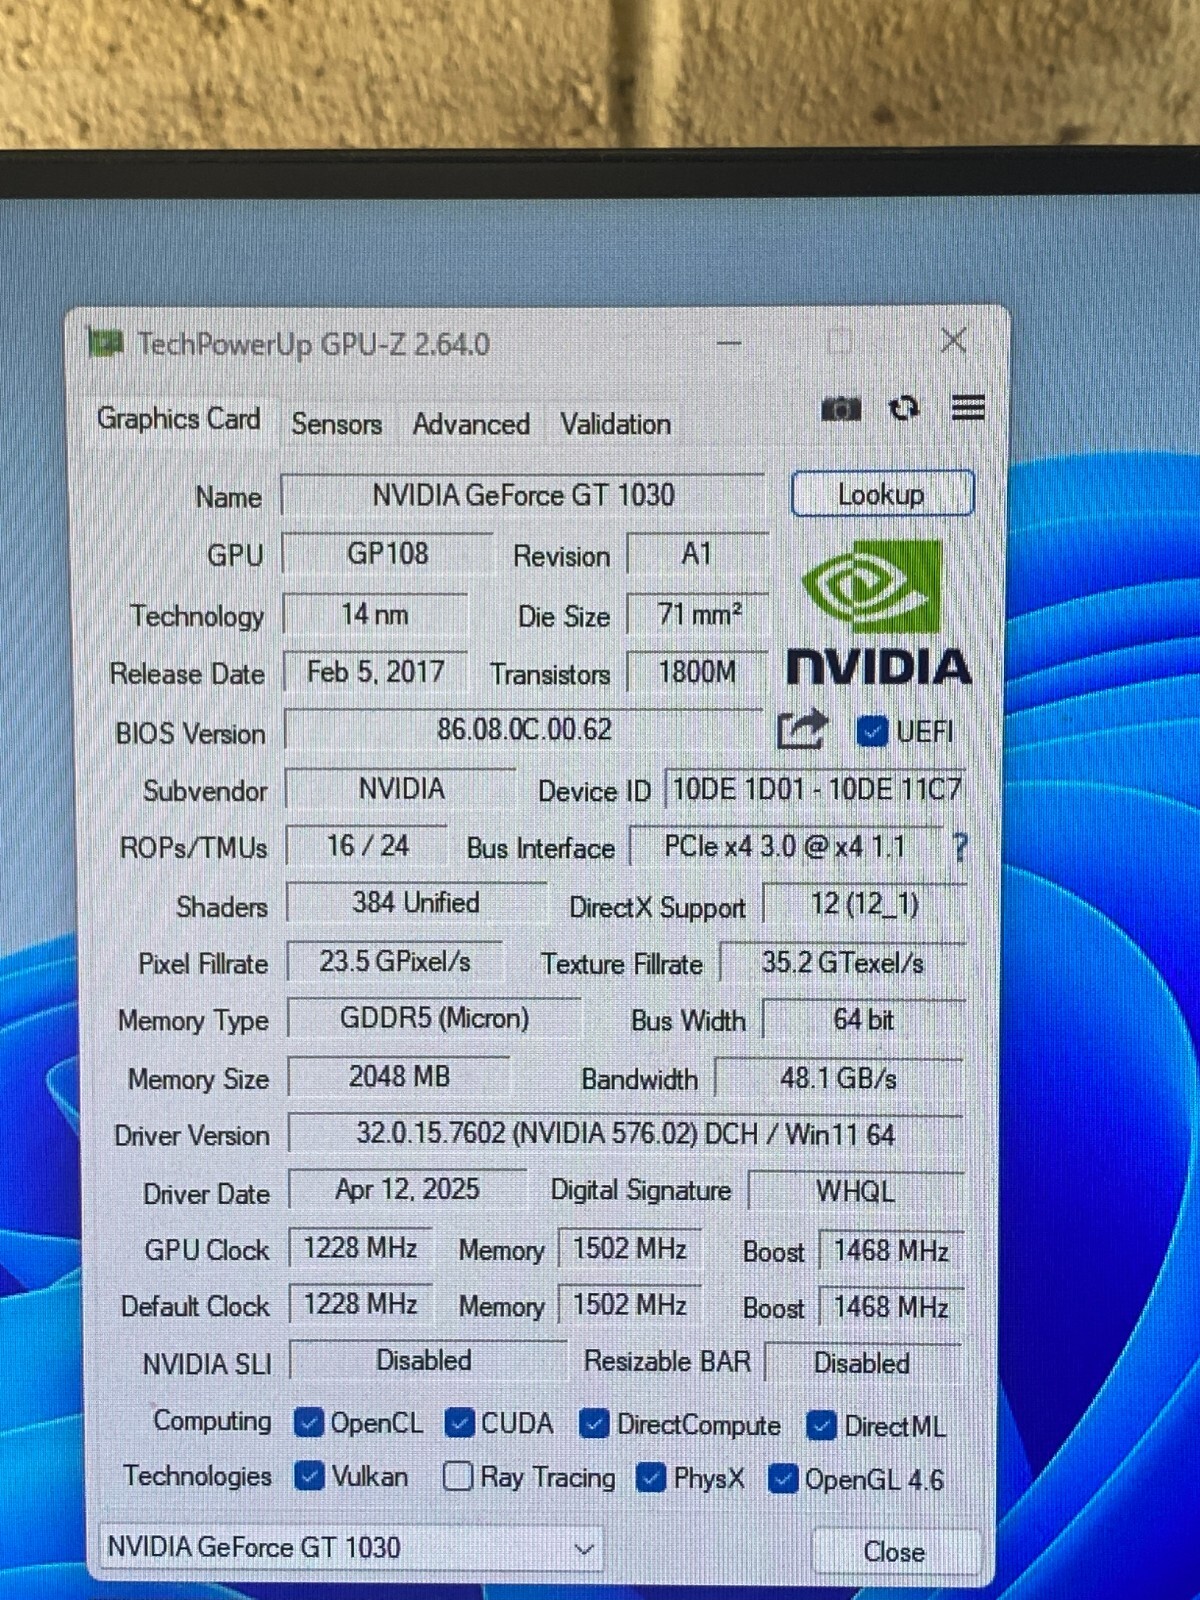This screenshot has height=1600, width=1200.
Task: Toggle the UEFI checkbox
Action: click(x=872, y=732)
